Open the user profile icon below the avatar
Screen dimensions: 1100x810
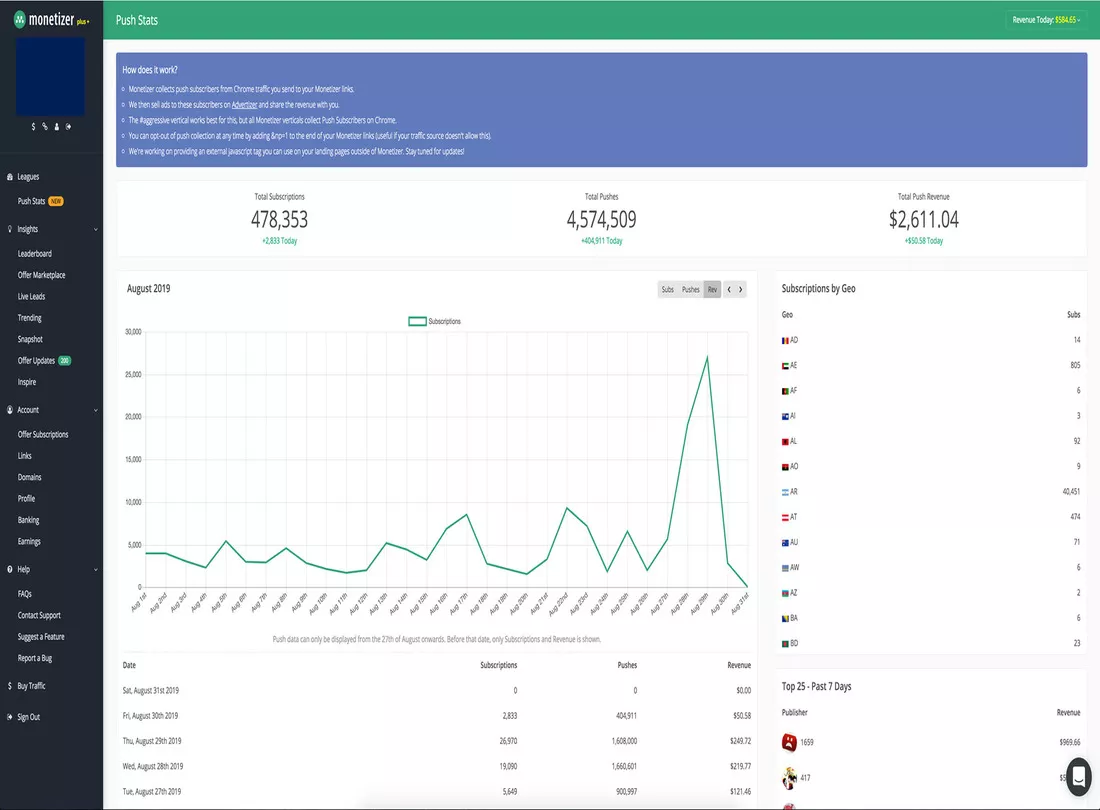pos(57,127)
